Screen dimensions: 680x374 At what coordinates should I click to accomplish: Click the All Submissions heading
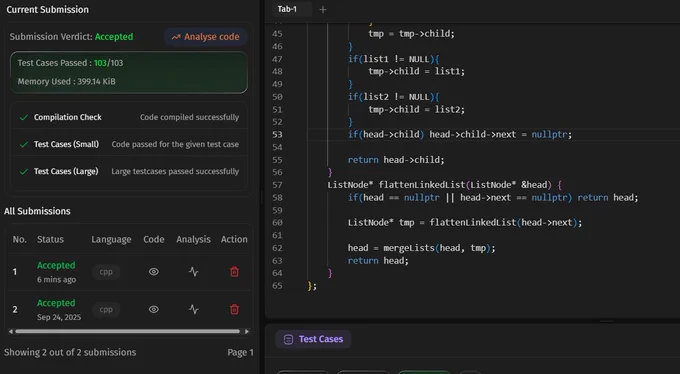(37, 211)
